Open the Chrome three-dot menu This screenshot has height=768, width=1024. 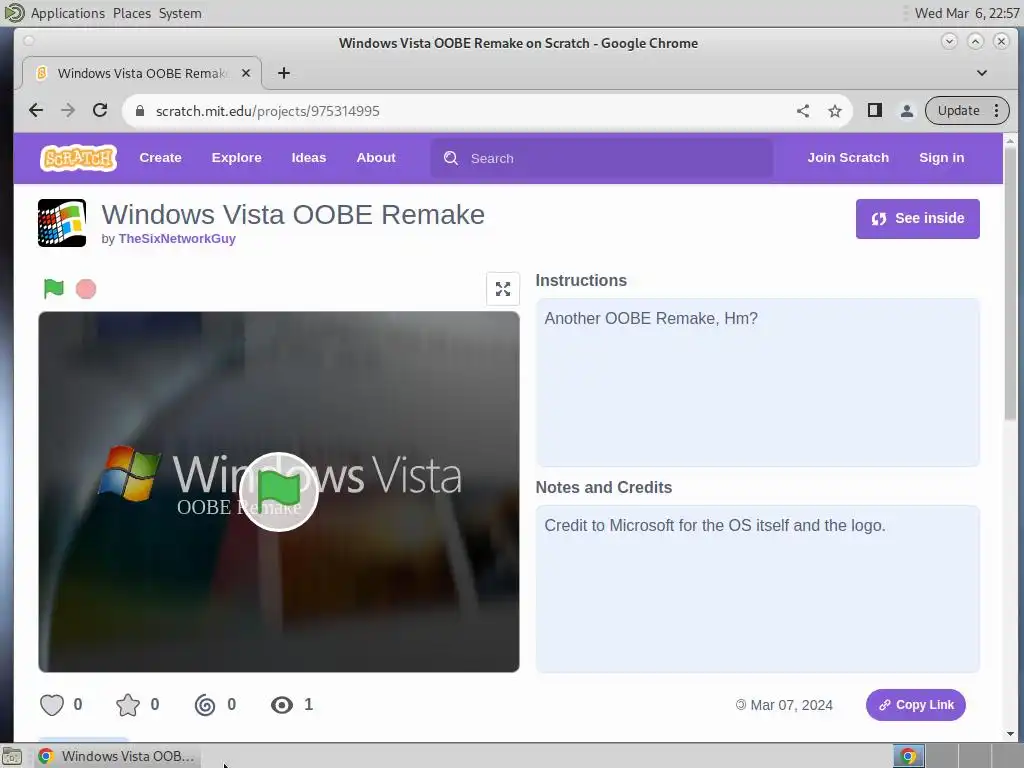point(997,110)
